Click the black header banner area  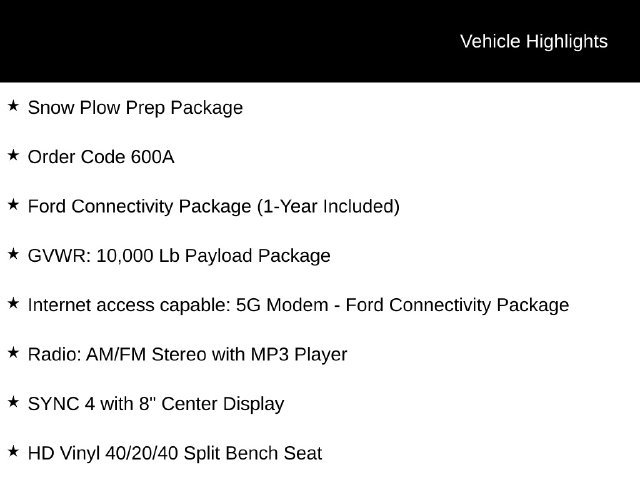pos(320,41)
